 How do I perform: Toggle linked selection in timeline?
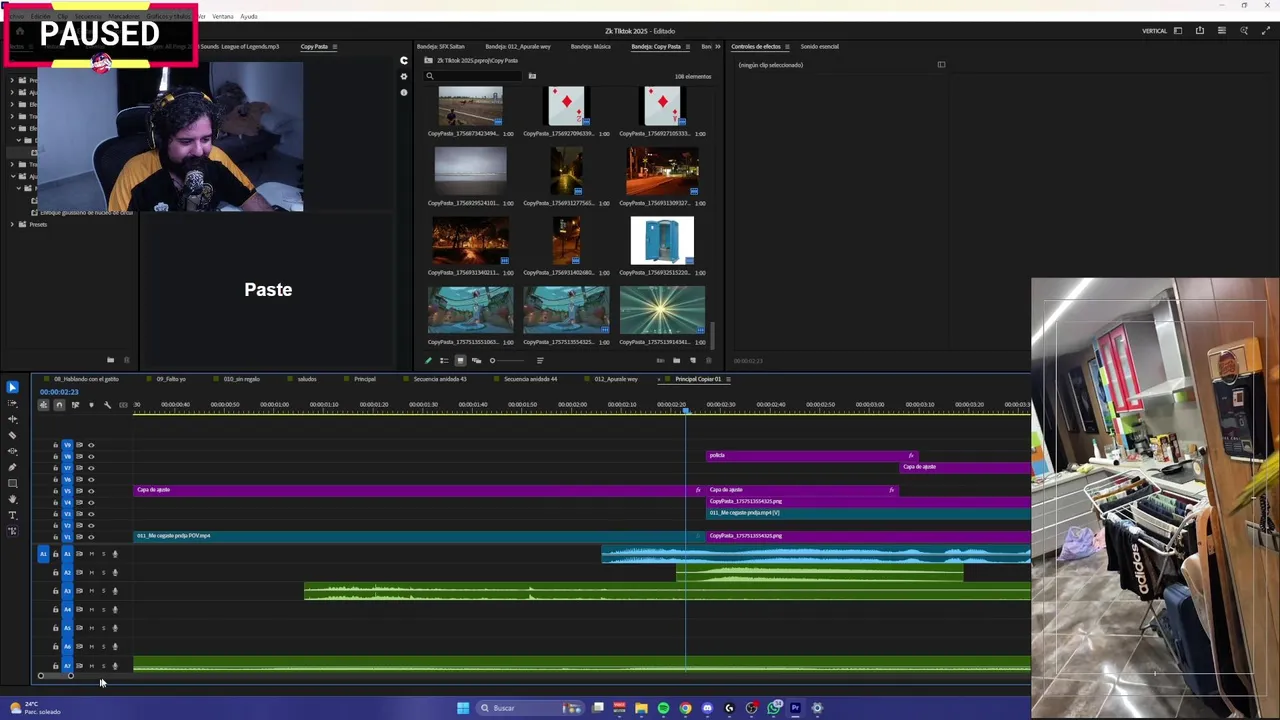pos(75,404)
